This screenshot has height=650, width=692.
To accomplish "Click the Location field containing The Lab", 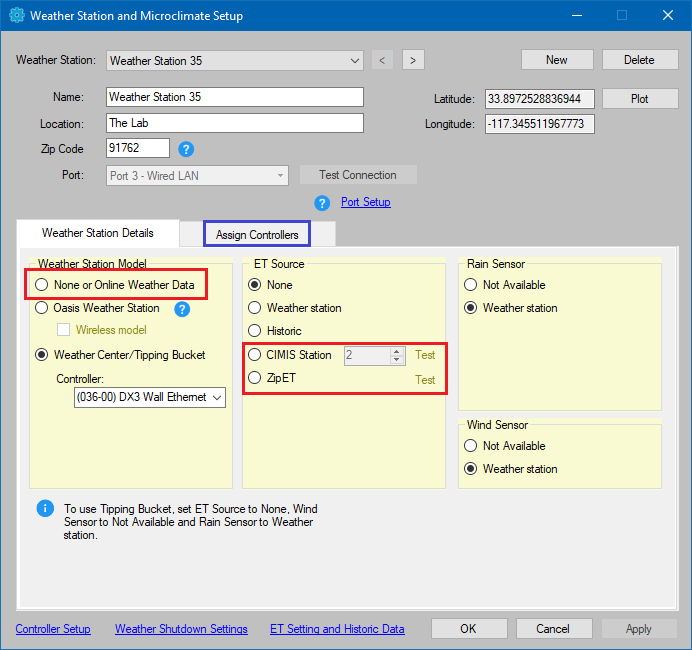I will coord(235,123).
